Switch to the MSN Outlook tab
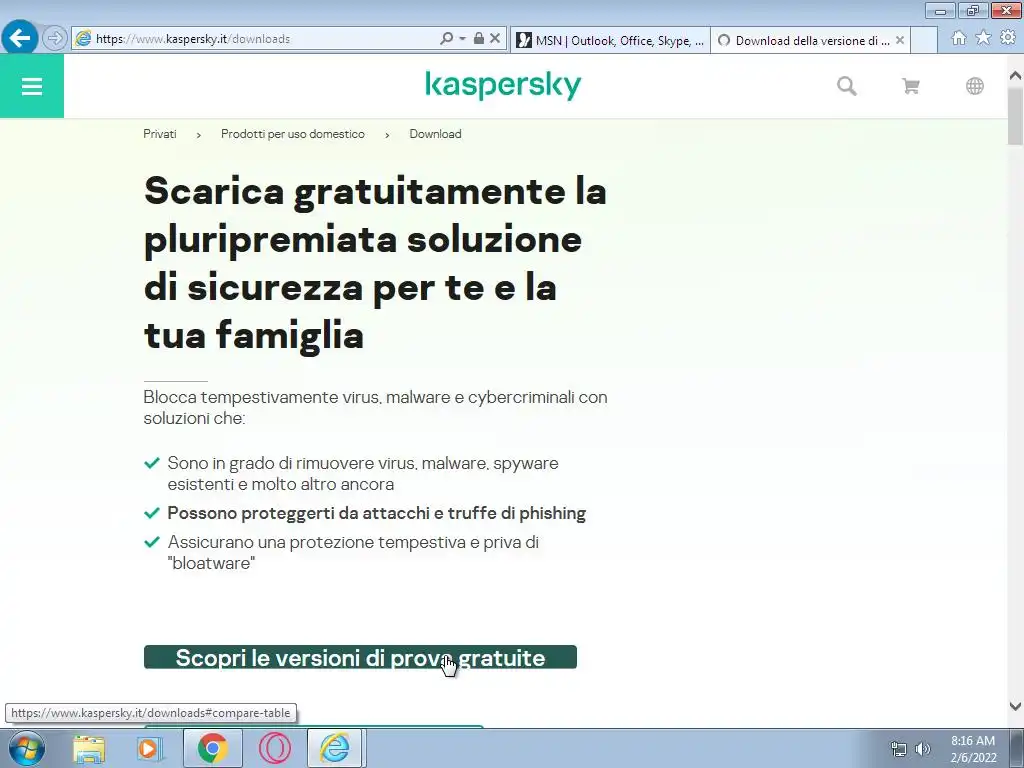Viewport: 1024px width, 768px height. [610, 40]
